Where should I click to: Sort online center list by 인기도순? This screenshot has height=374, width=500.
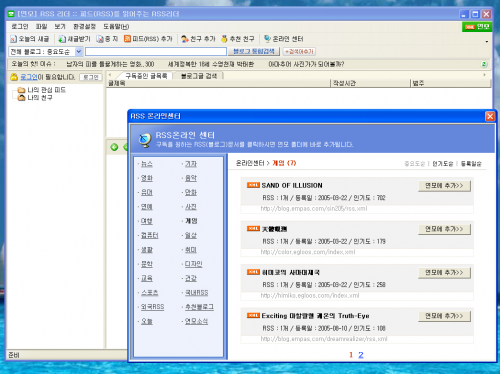pos(443,164)
